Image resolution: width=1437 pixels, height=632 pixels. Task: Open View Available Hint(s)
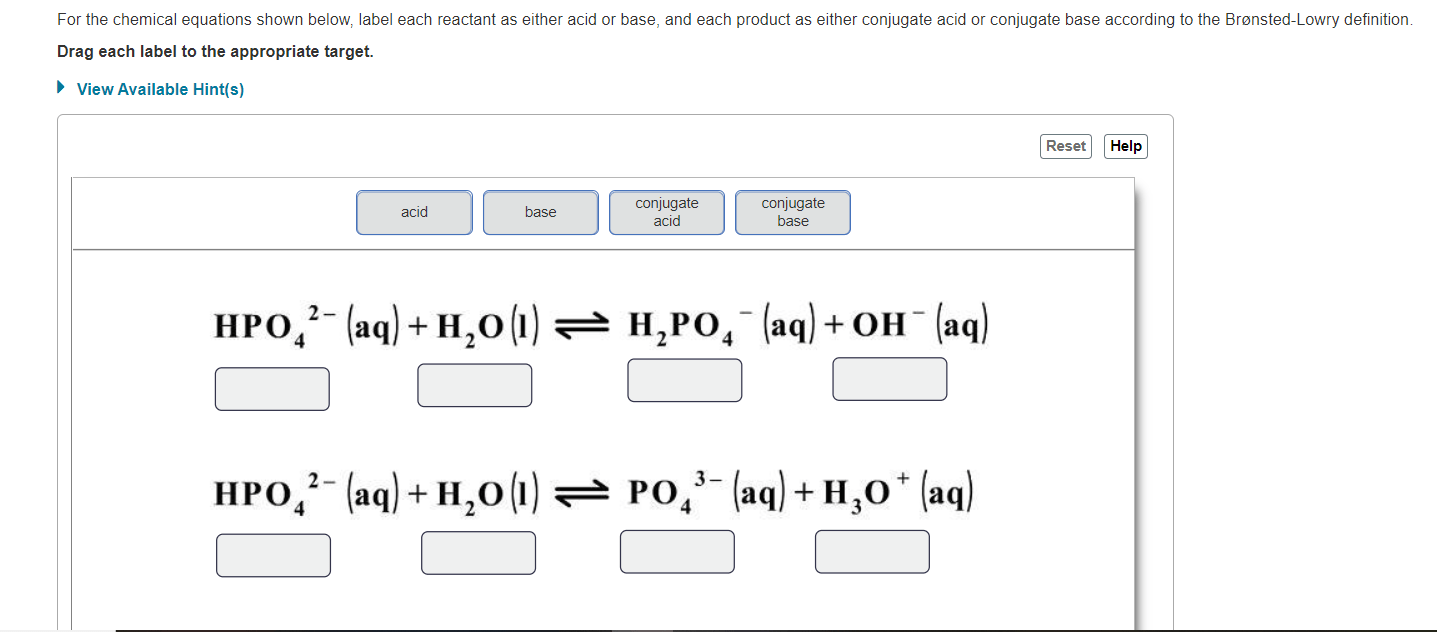pyautogui.click(x=160, y=88)
